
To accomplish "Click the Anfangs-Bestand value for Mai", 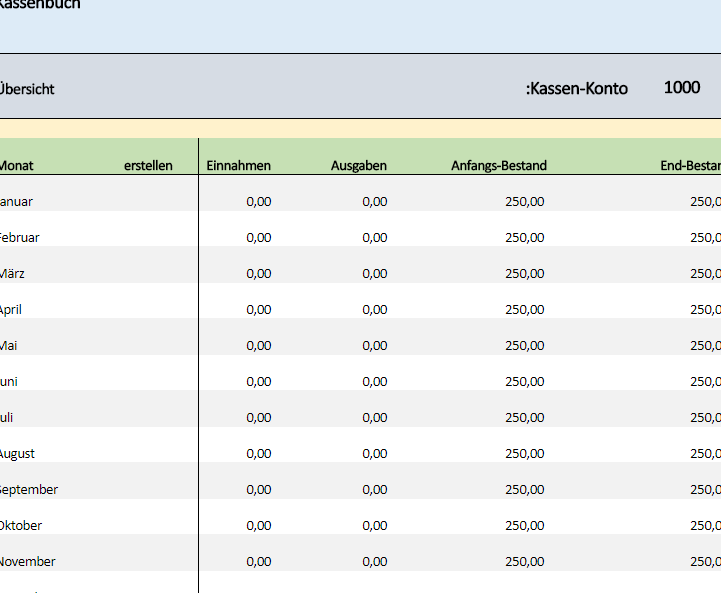I will [524, 345].
